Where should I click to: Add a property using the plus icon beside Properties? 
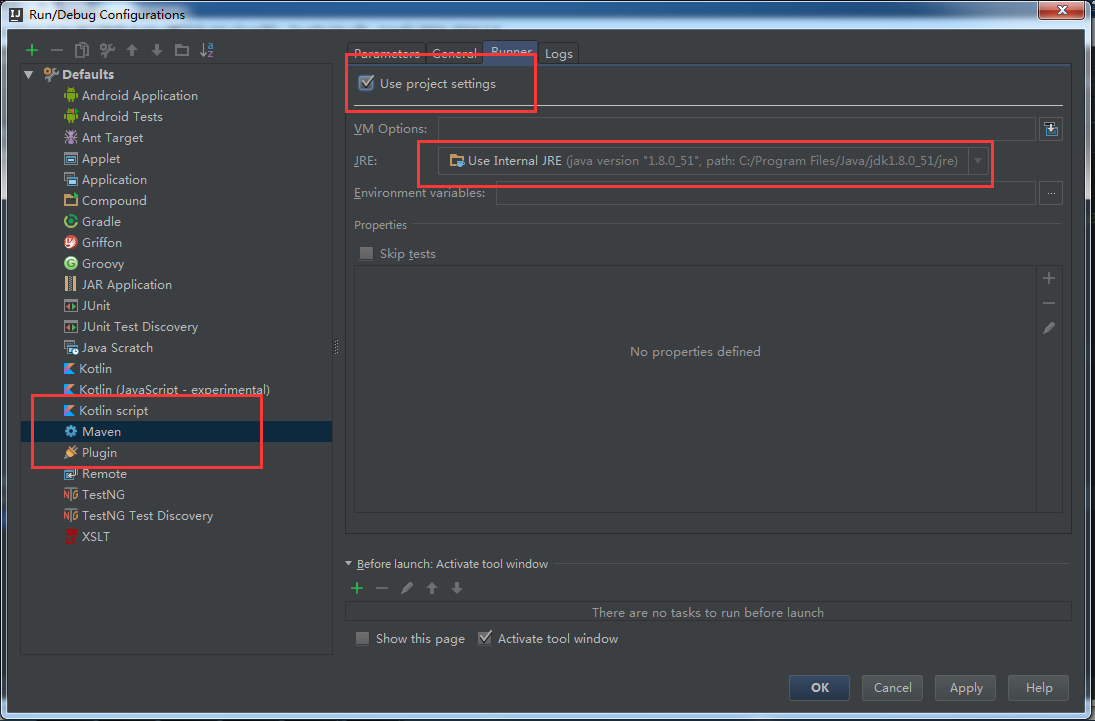click(1048, 279)
